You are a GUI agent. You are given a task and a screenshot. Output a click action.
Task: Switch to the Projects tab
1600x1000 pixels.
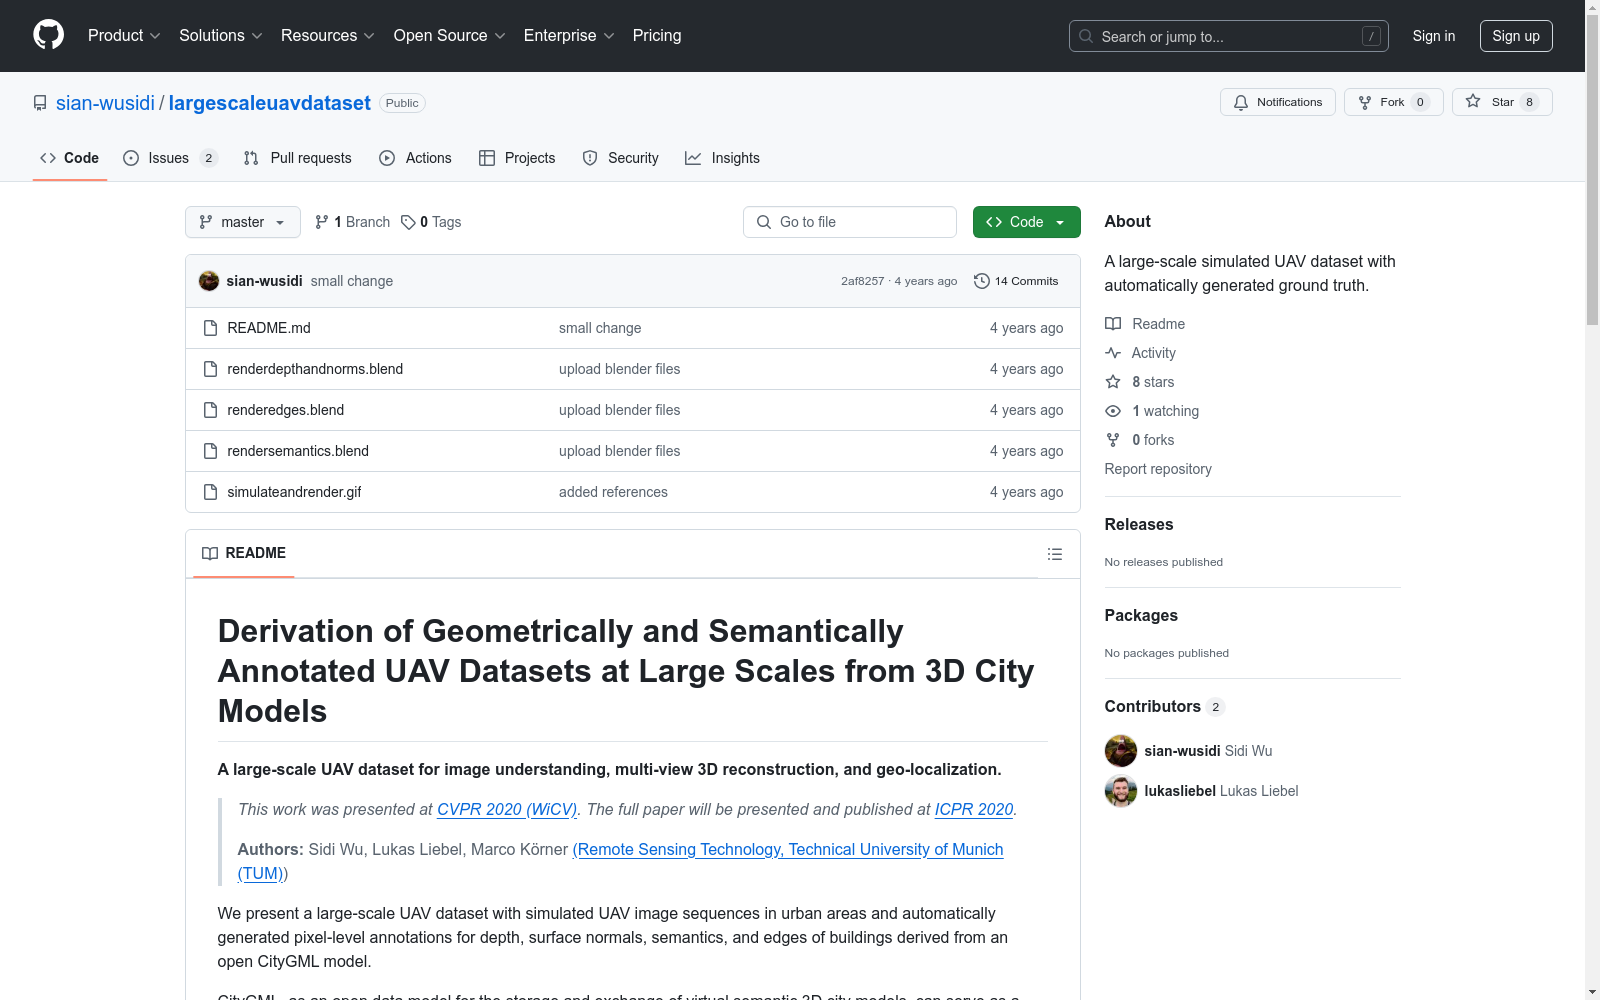(517, 158)
